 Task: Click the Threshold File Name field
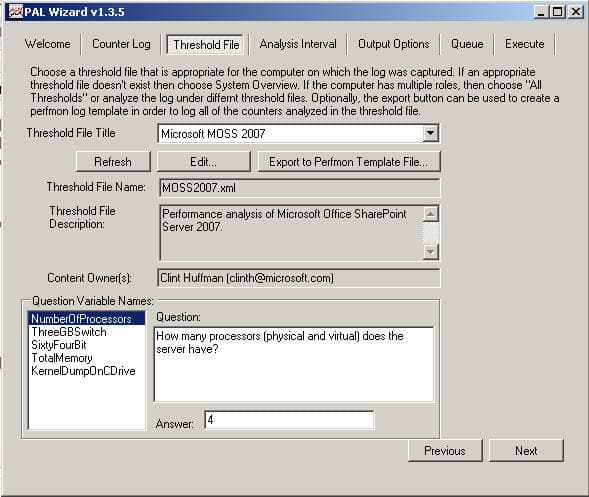[x=299, y=187]
